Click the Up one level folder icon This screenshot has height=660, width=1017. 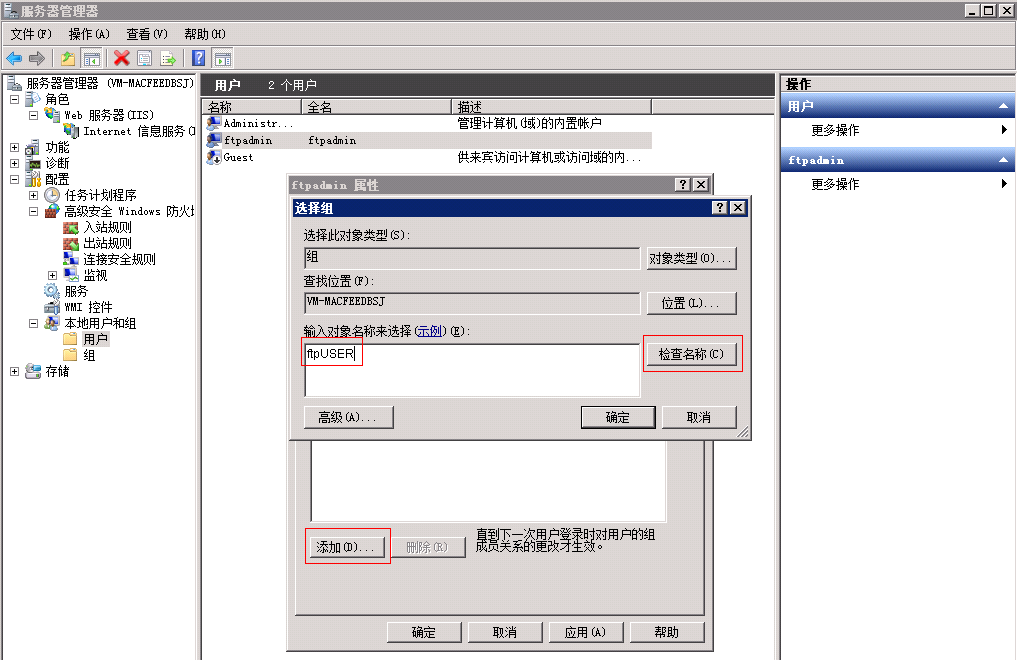click(x=67, y=58)
